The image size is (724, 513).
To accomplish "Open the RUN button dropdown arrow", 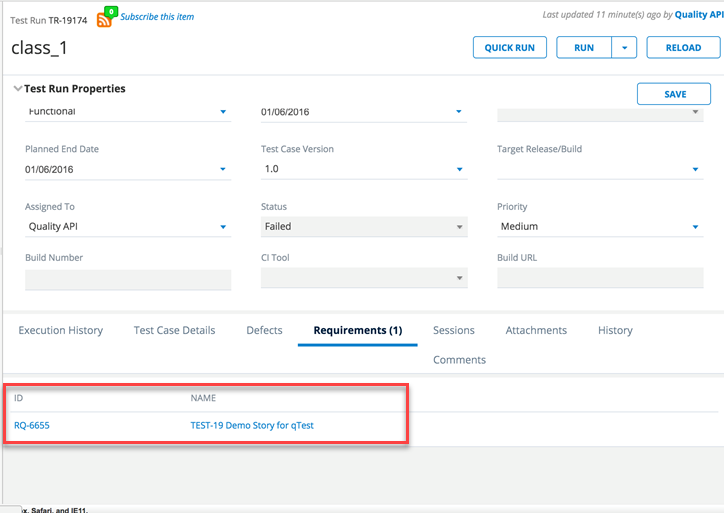I will click(x=624, y=48).
